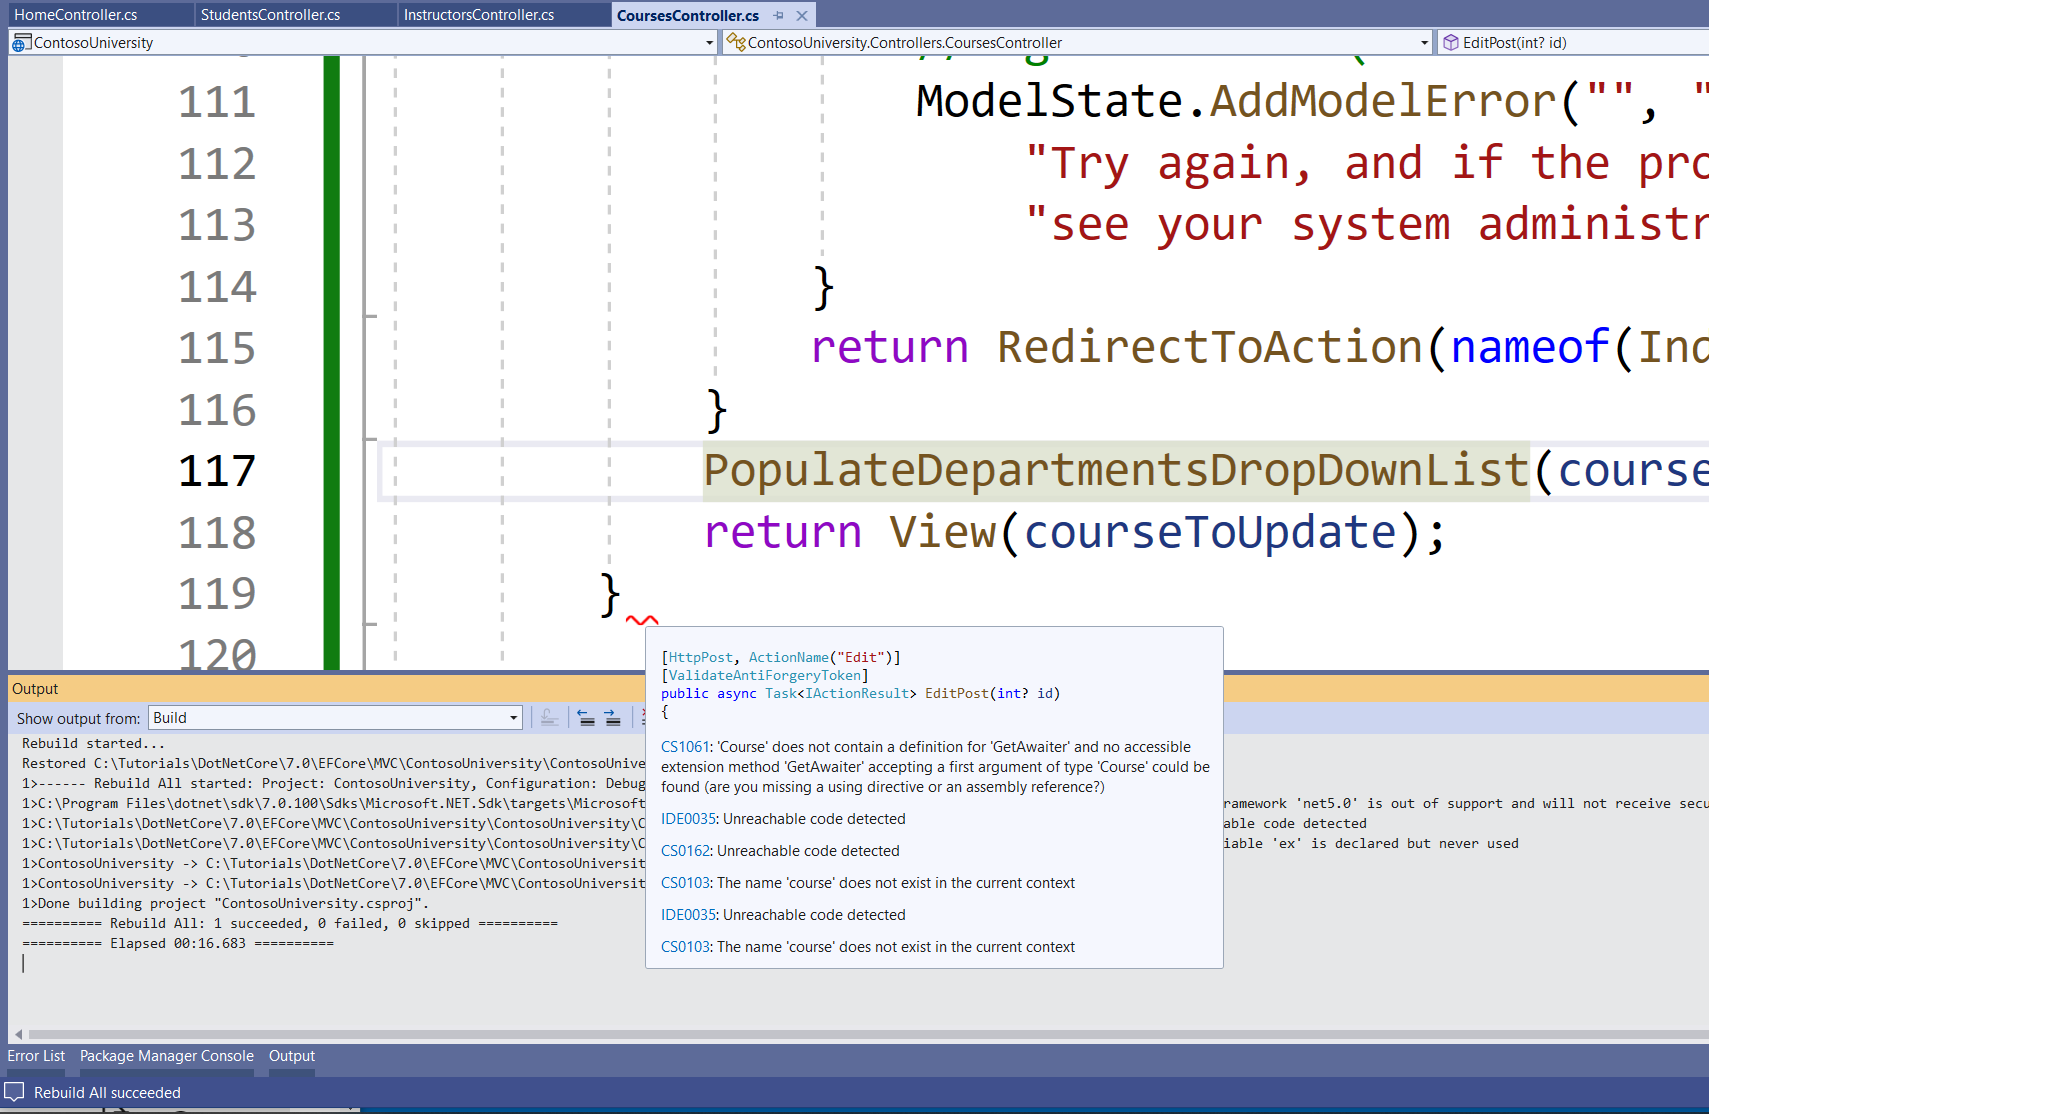Open the Show output from Build dropdown
The width and height of the screenshot is (2064, 1114).
[x=335, y=717]
